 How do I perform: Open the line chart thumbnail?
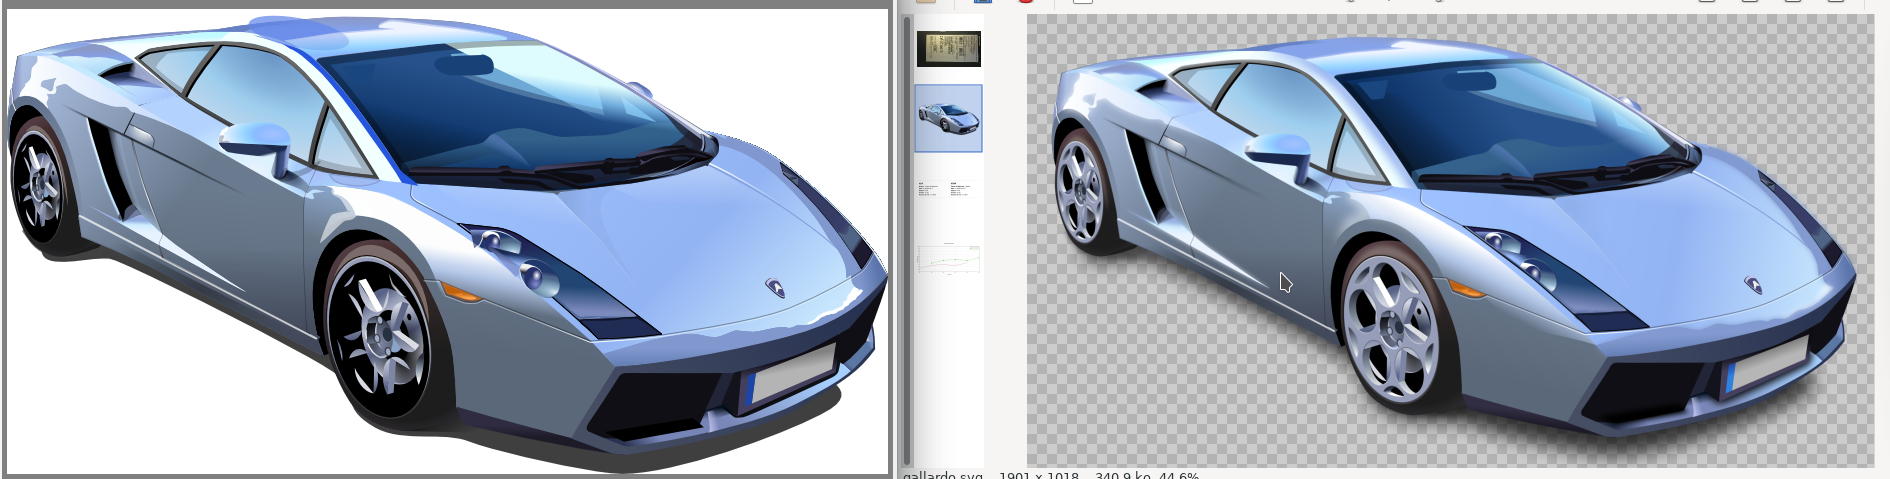(x=948, y=259)
